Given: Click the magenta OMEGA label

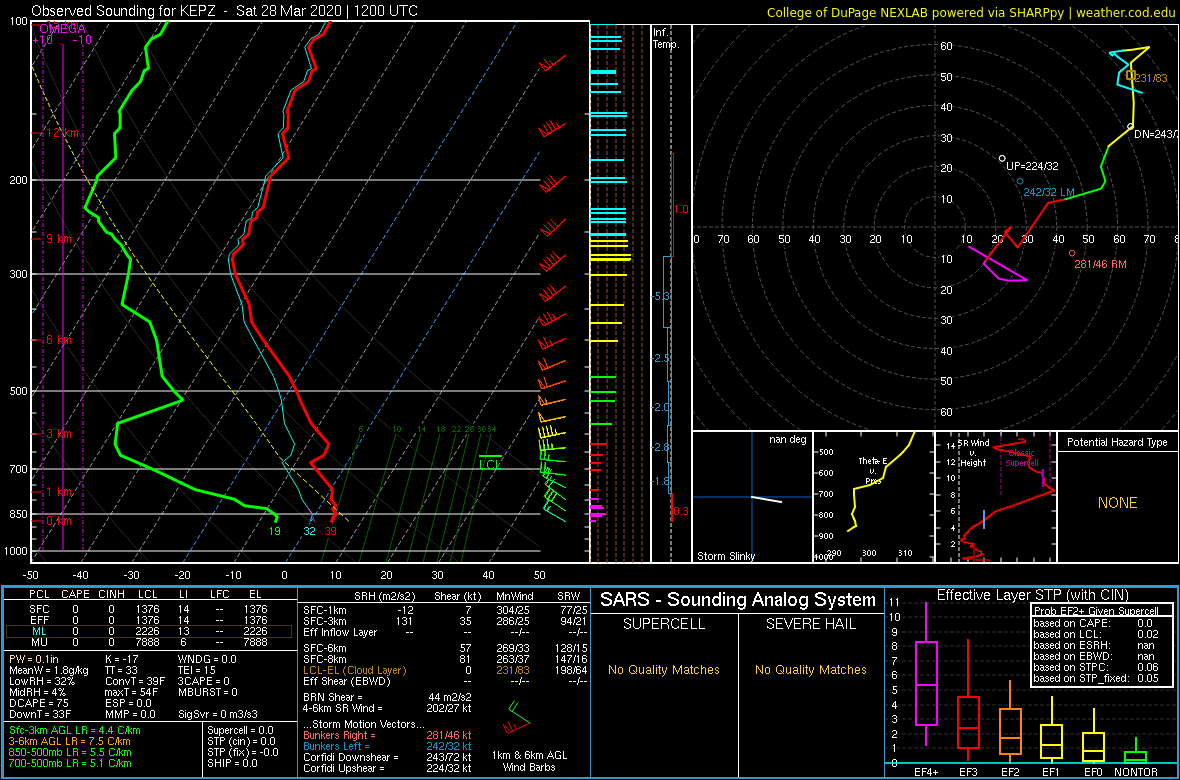Looking at the screenshot, I should (x=61, y=28).
